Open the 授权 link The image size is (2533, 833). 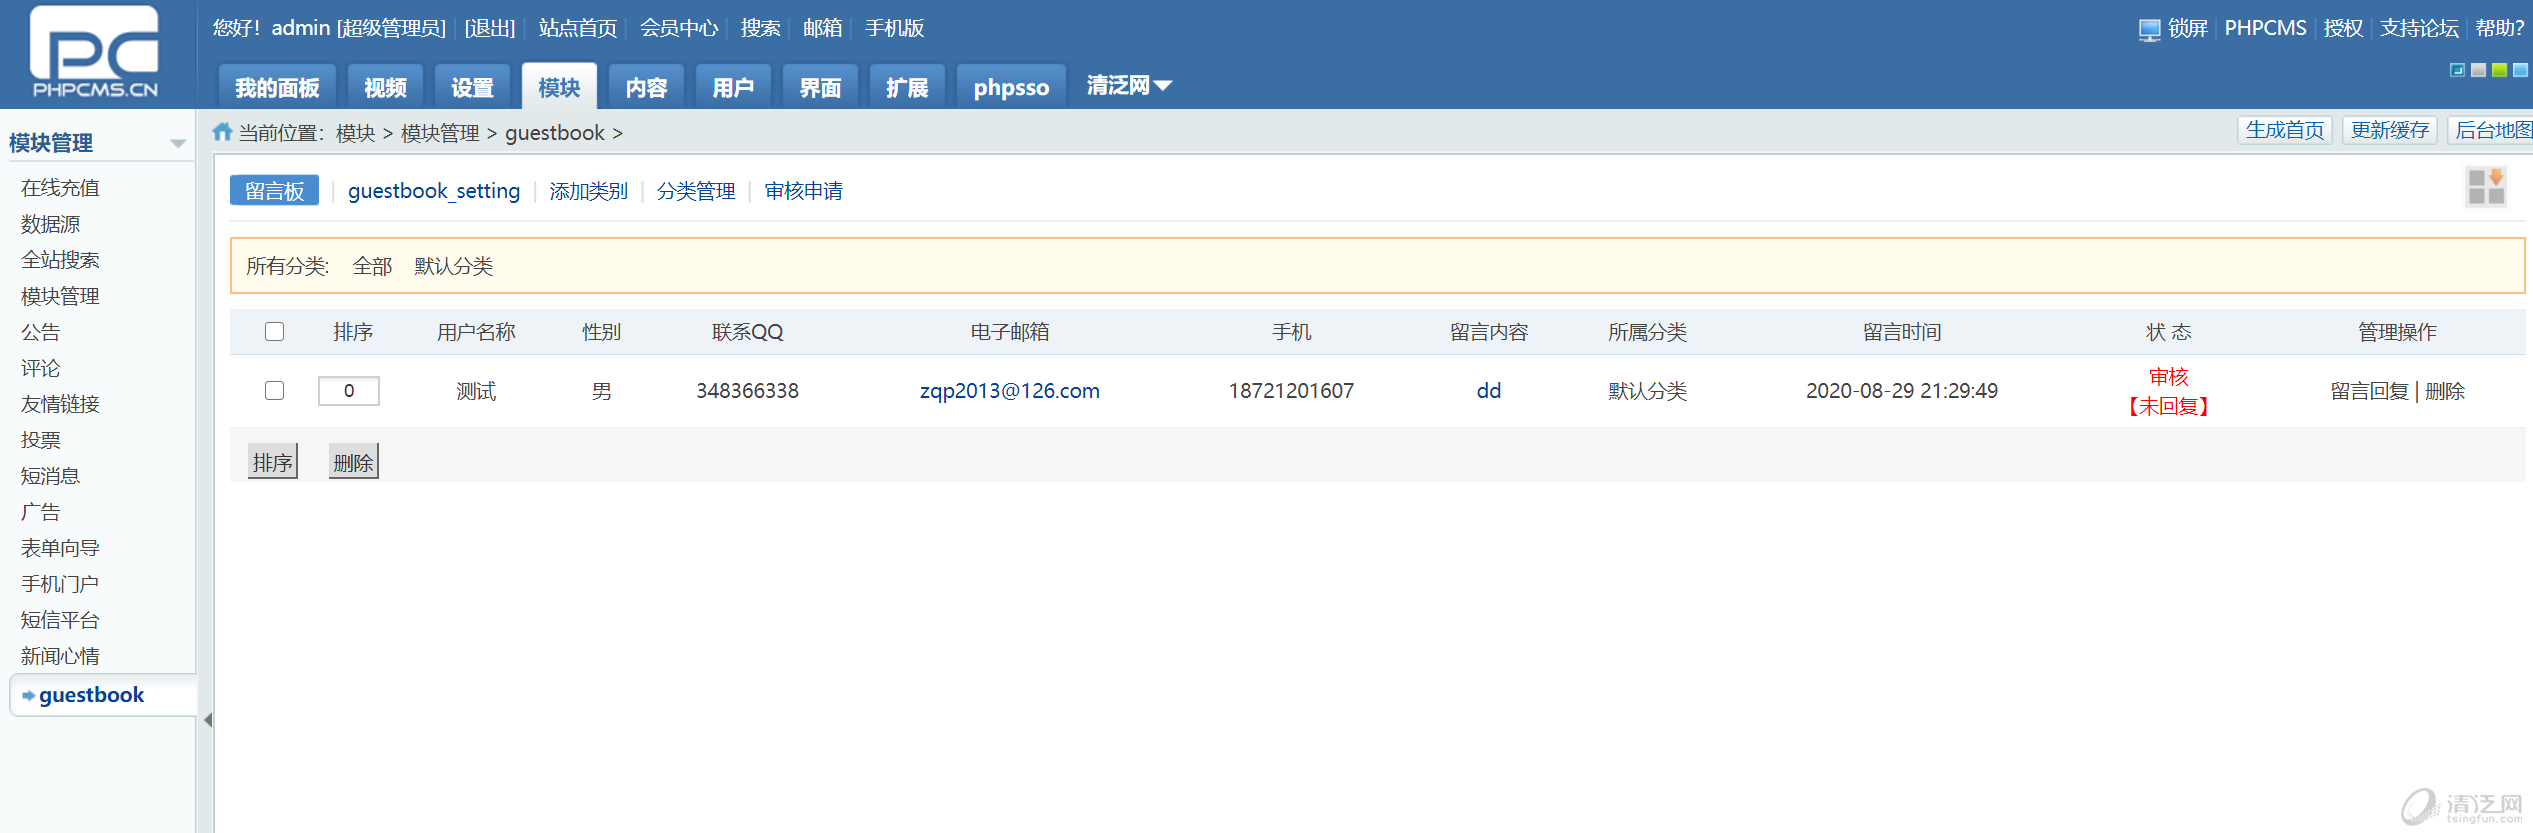coord(2343,28)
